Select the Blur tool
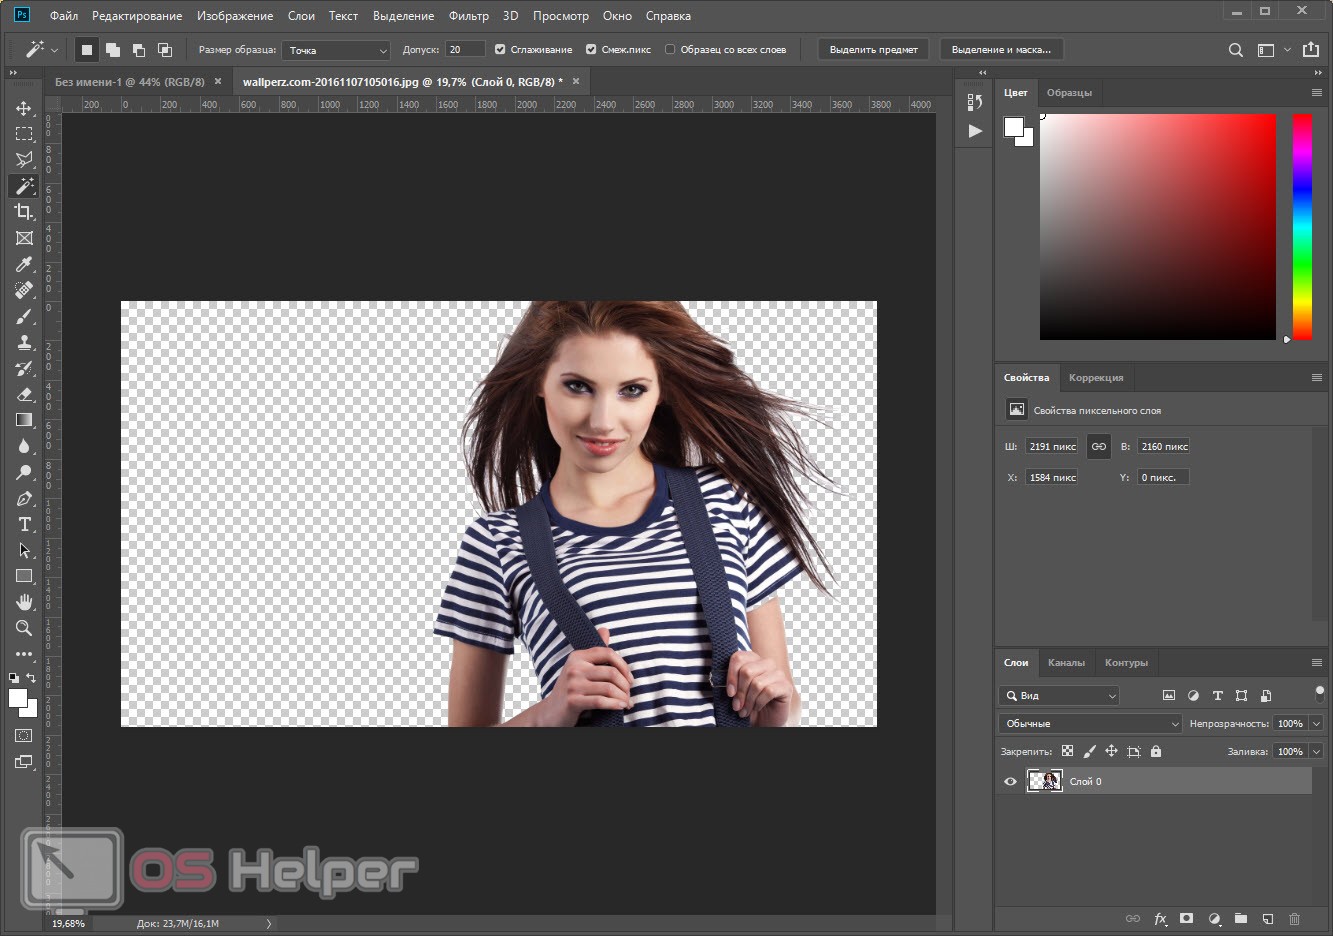The height and width of the screenshot is (936, 1333). (x=24, y=446)
